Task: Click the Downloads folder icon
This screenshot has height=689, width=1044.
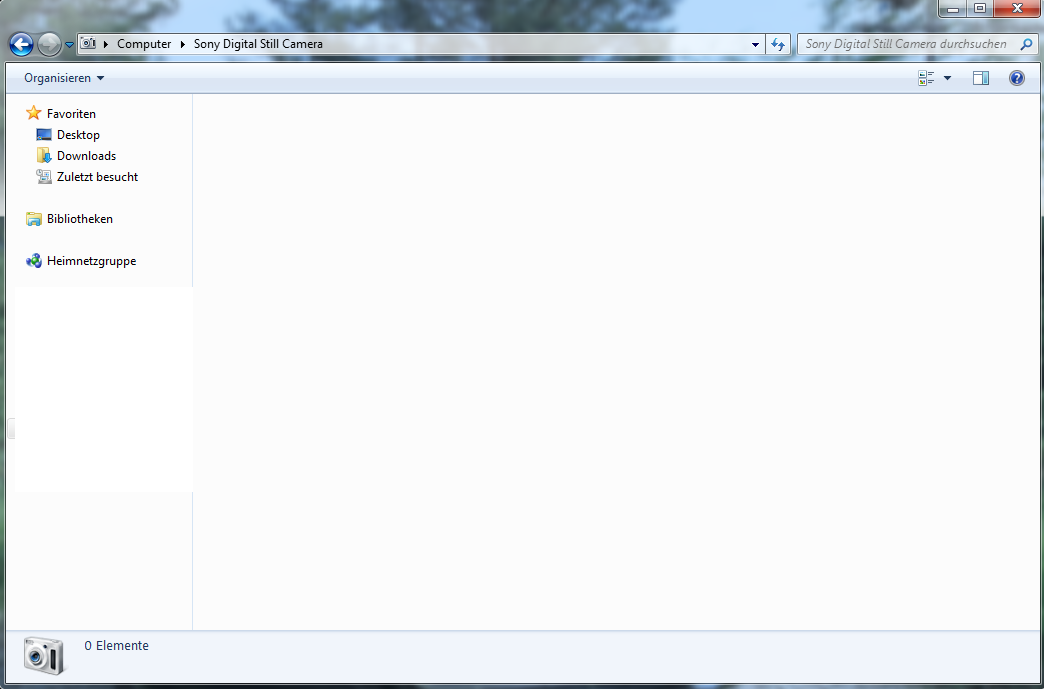Action: tap(44, 156)
